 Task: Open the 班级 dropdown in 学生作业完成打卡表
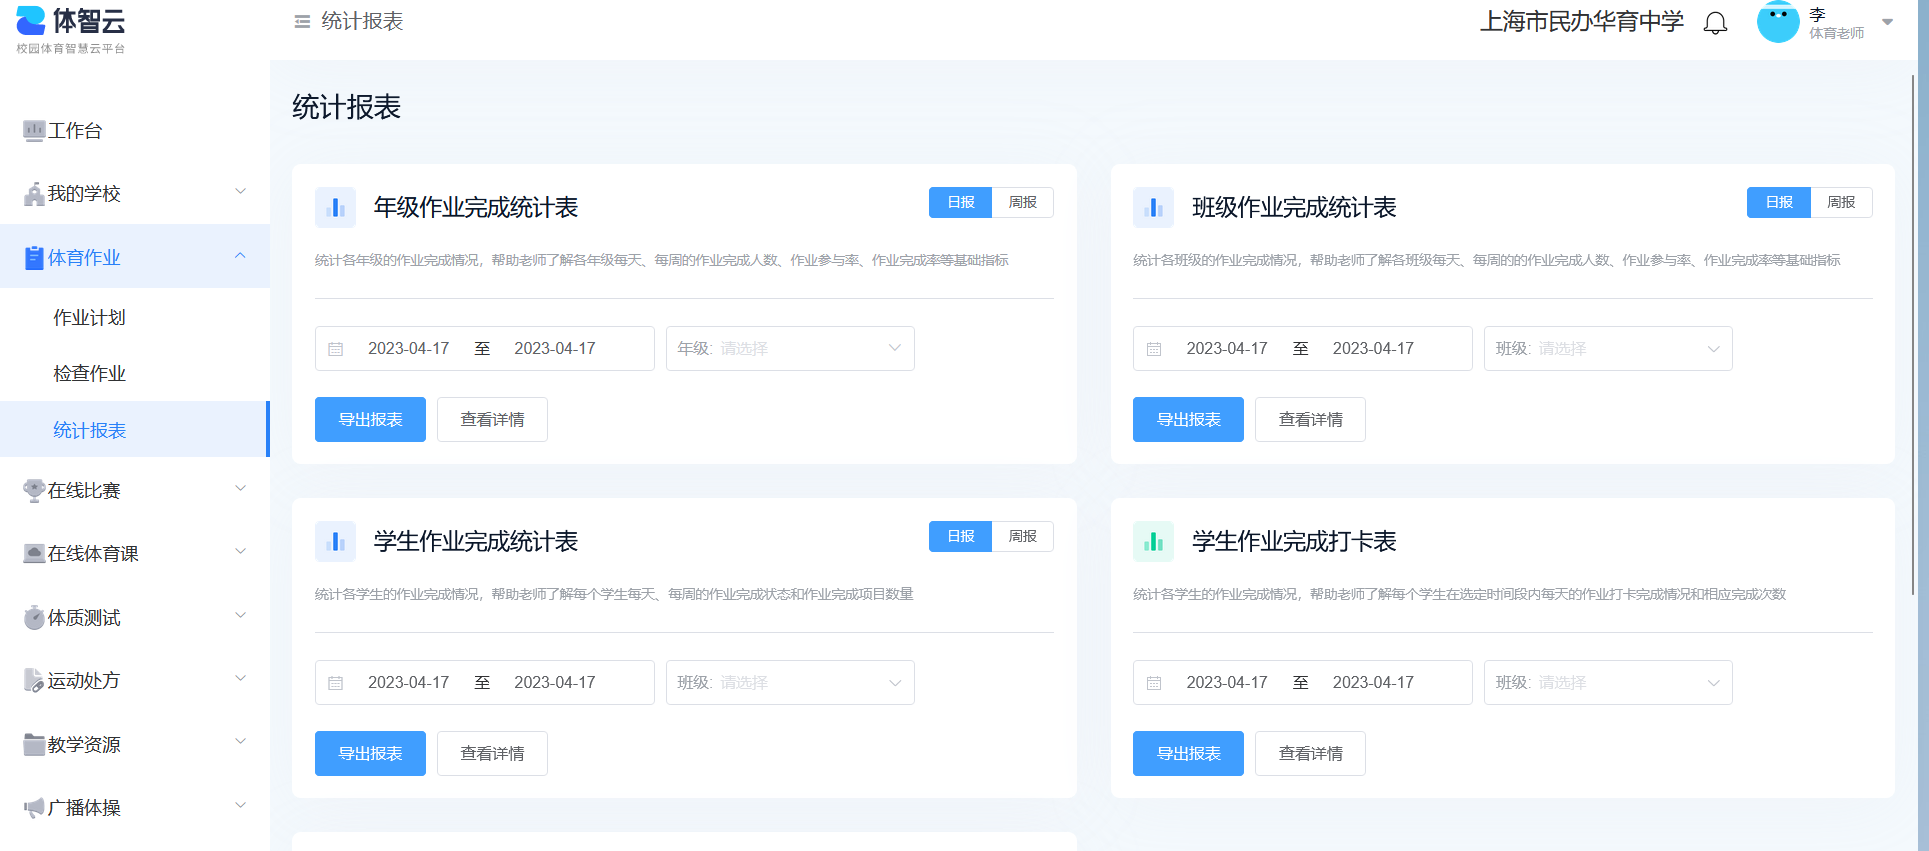coord(1608,683)
